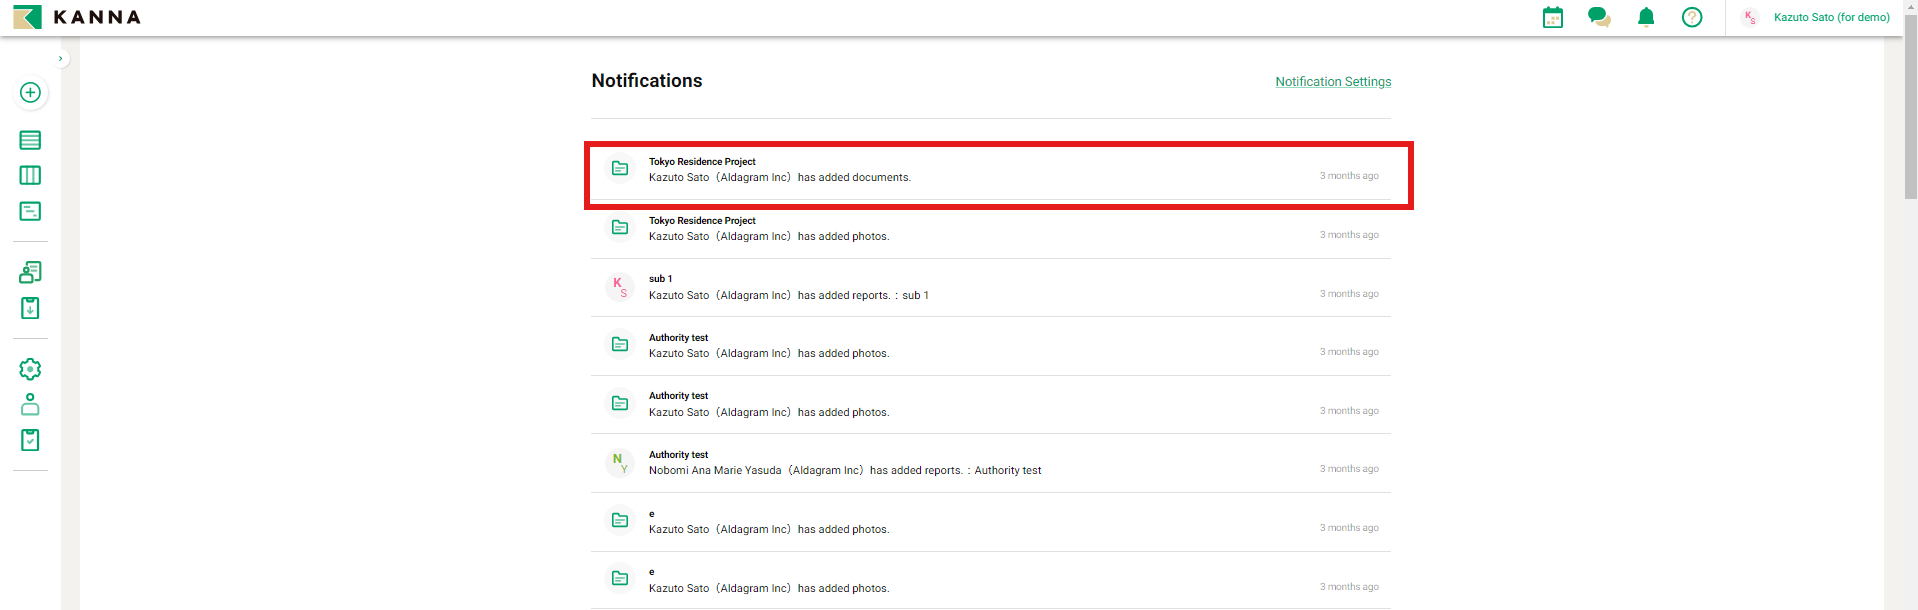The width and height of the screenshot is (1918, 610).
Task: Click the clipboard download icon in sidebar
Action: click(x=30, y=308)
